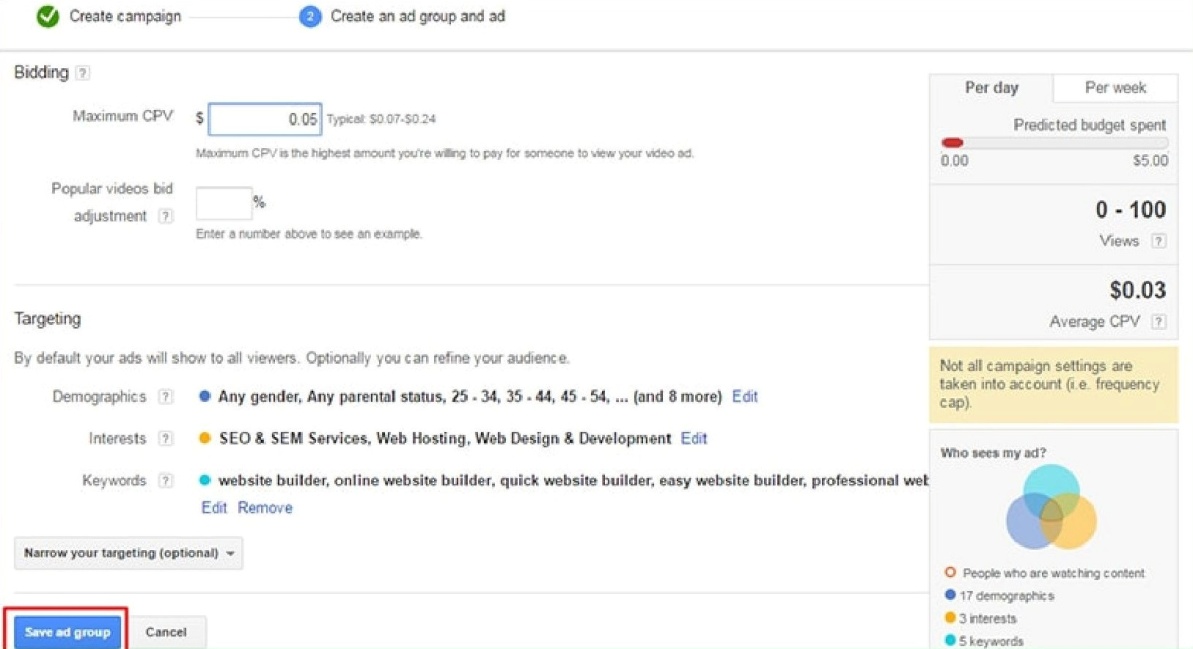Click the Popular videos bid adjustment field
This screenshot has width=1193, height=649.
coord(224,203)
